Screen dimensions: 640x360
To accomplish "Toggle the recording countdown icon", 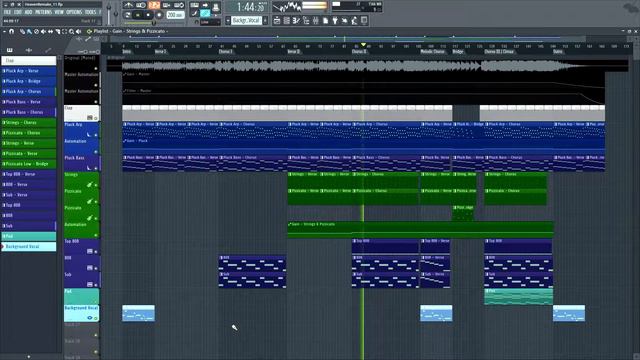I will pos(154,5).
